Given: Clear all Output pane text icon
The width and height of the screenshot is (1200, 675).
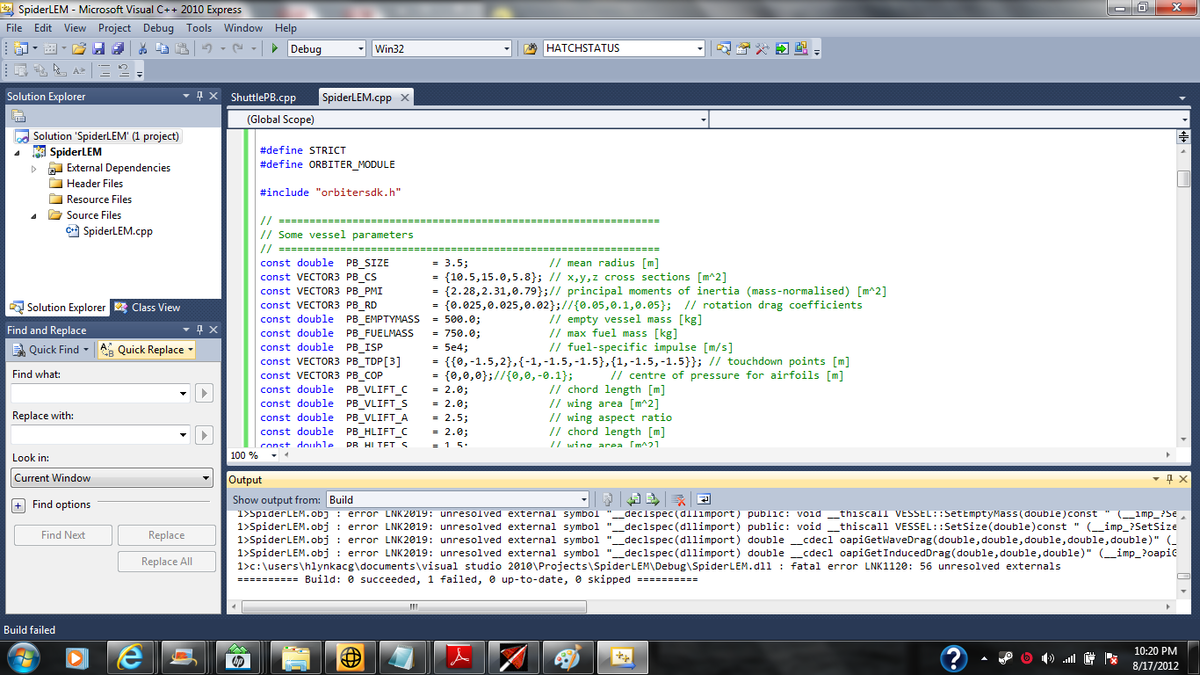Looking at the screenshot, I should 677,499.
